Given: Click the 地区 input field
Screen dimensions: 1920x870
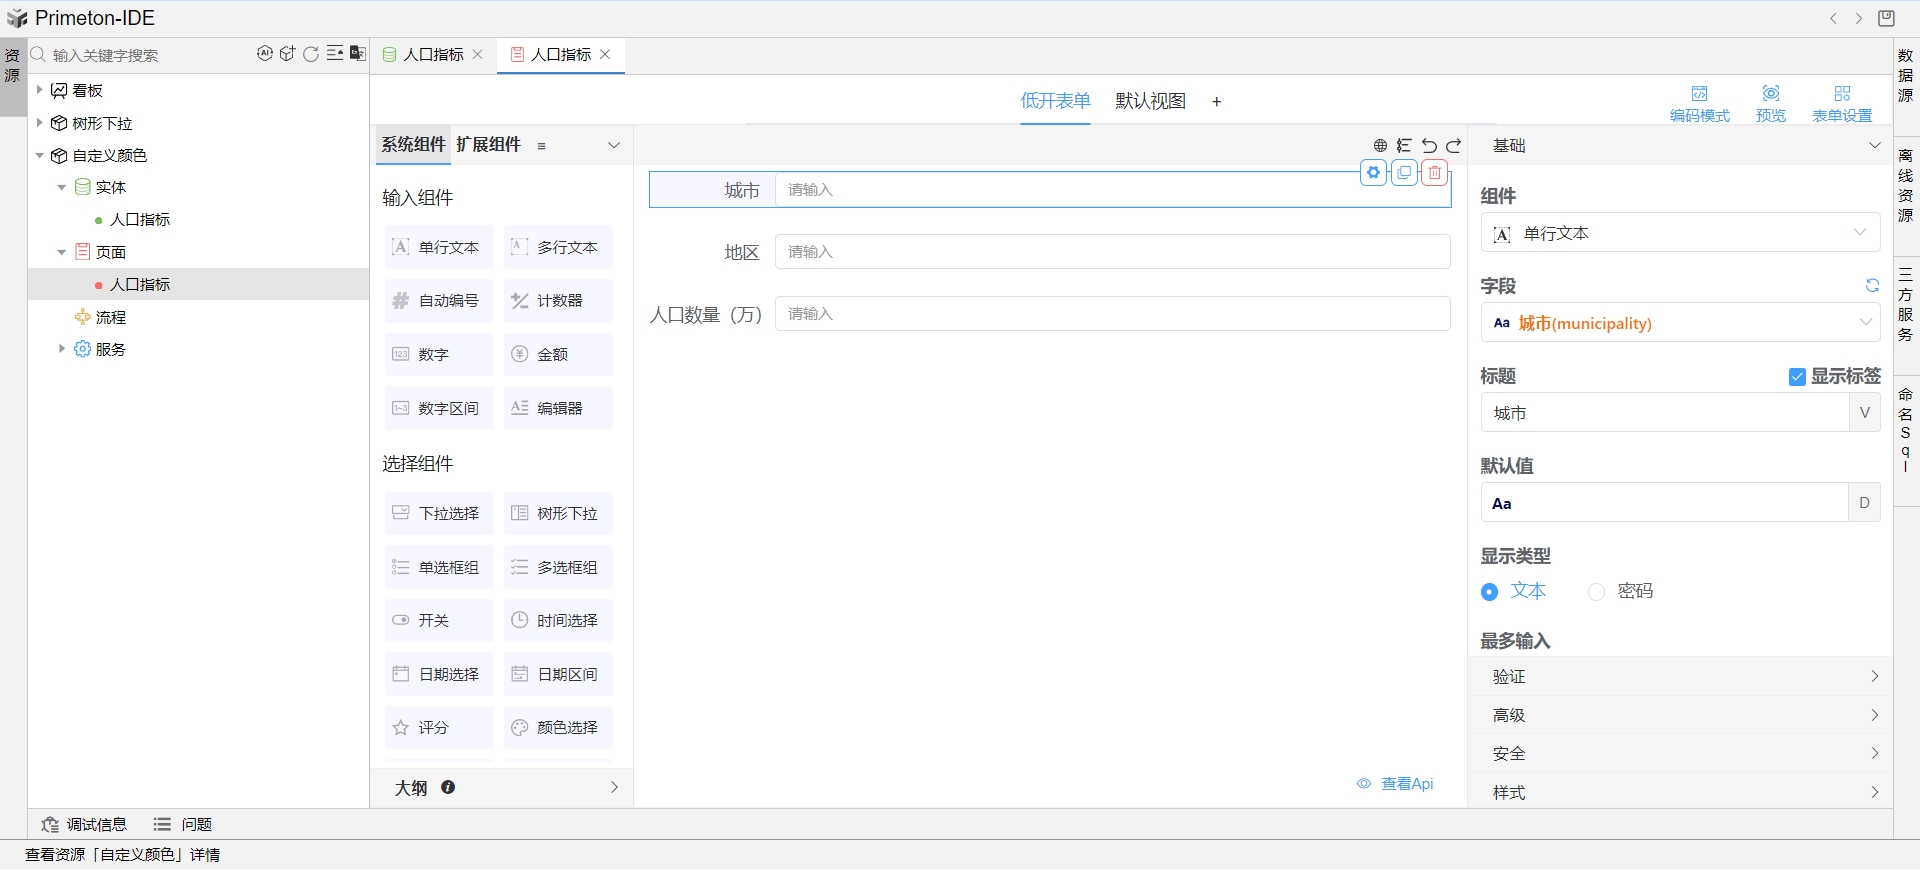Looking at the screenshot, I should [x=1112, y=252].
